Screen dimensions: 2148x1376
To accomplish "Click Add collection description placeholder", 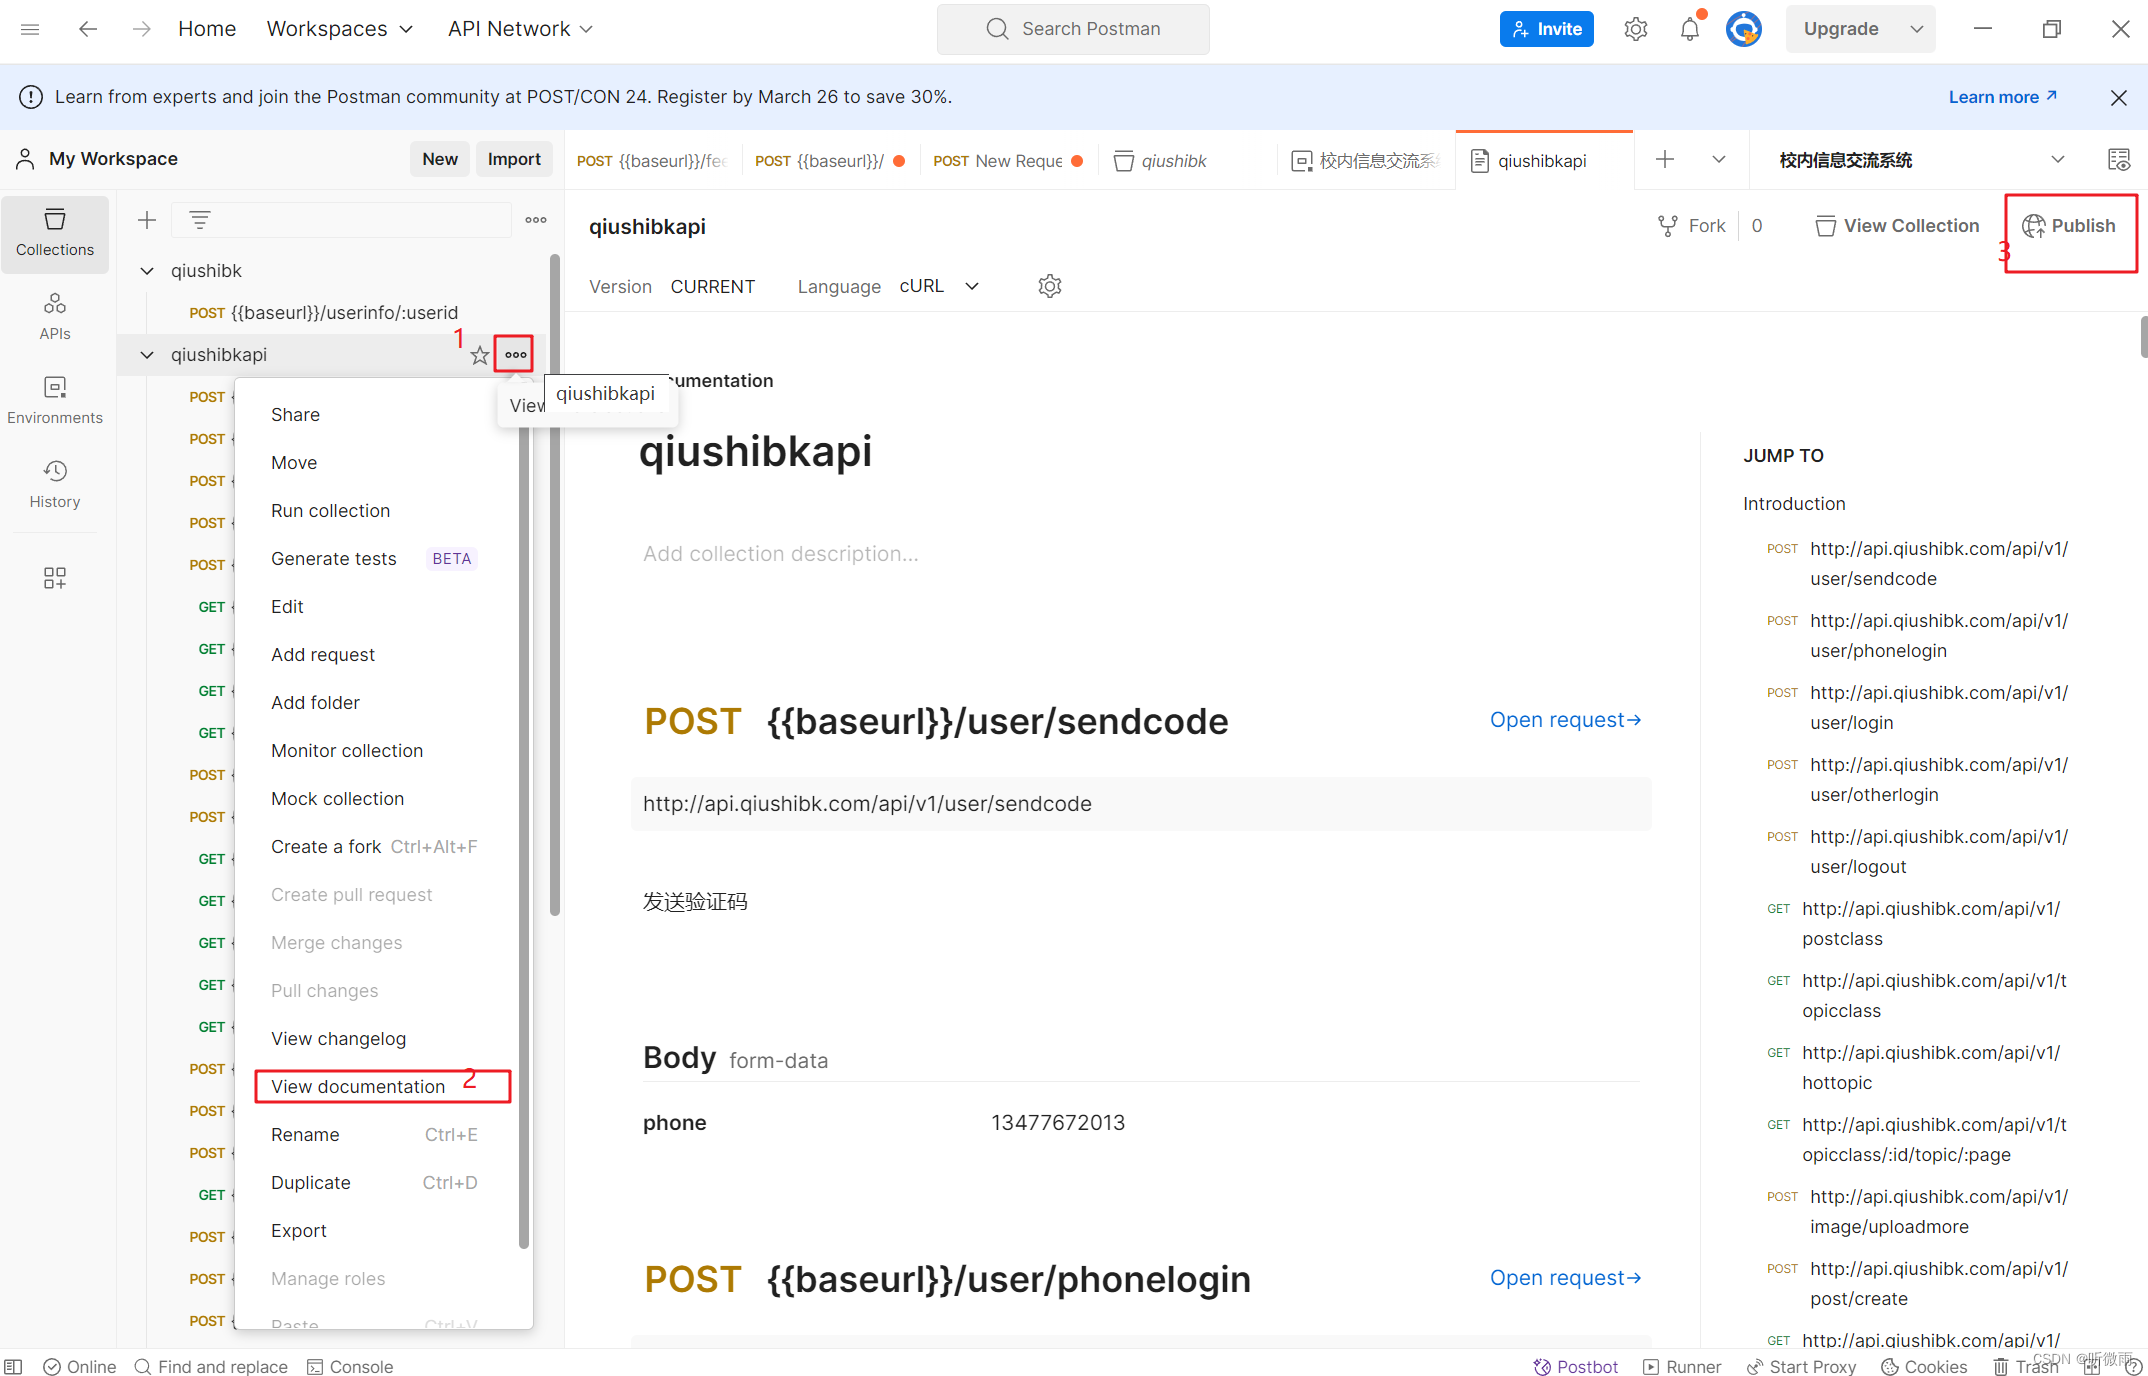I will pyautogui.click(x=781, y=554).
